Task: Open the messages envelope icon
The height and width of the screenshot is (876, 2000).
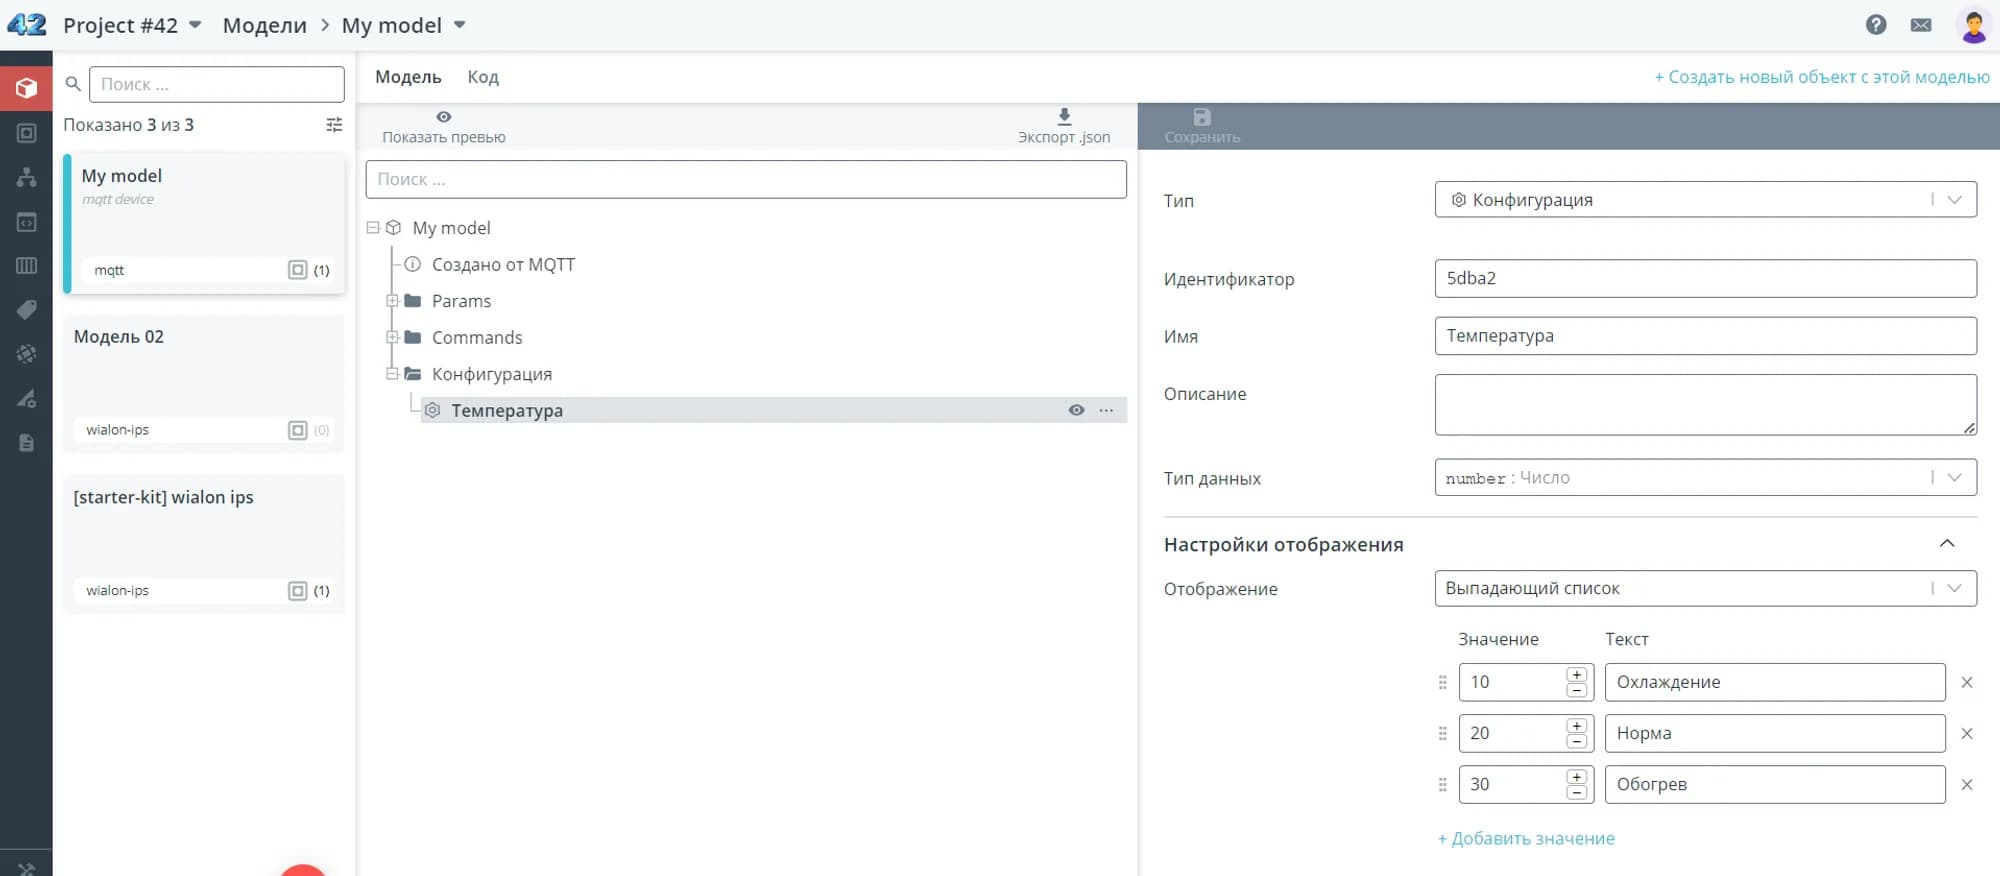Action: 1921,25
